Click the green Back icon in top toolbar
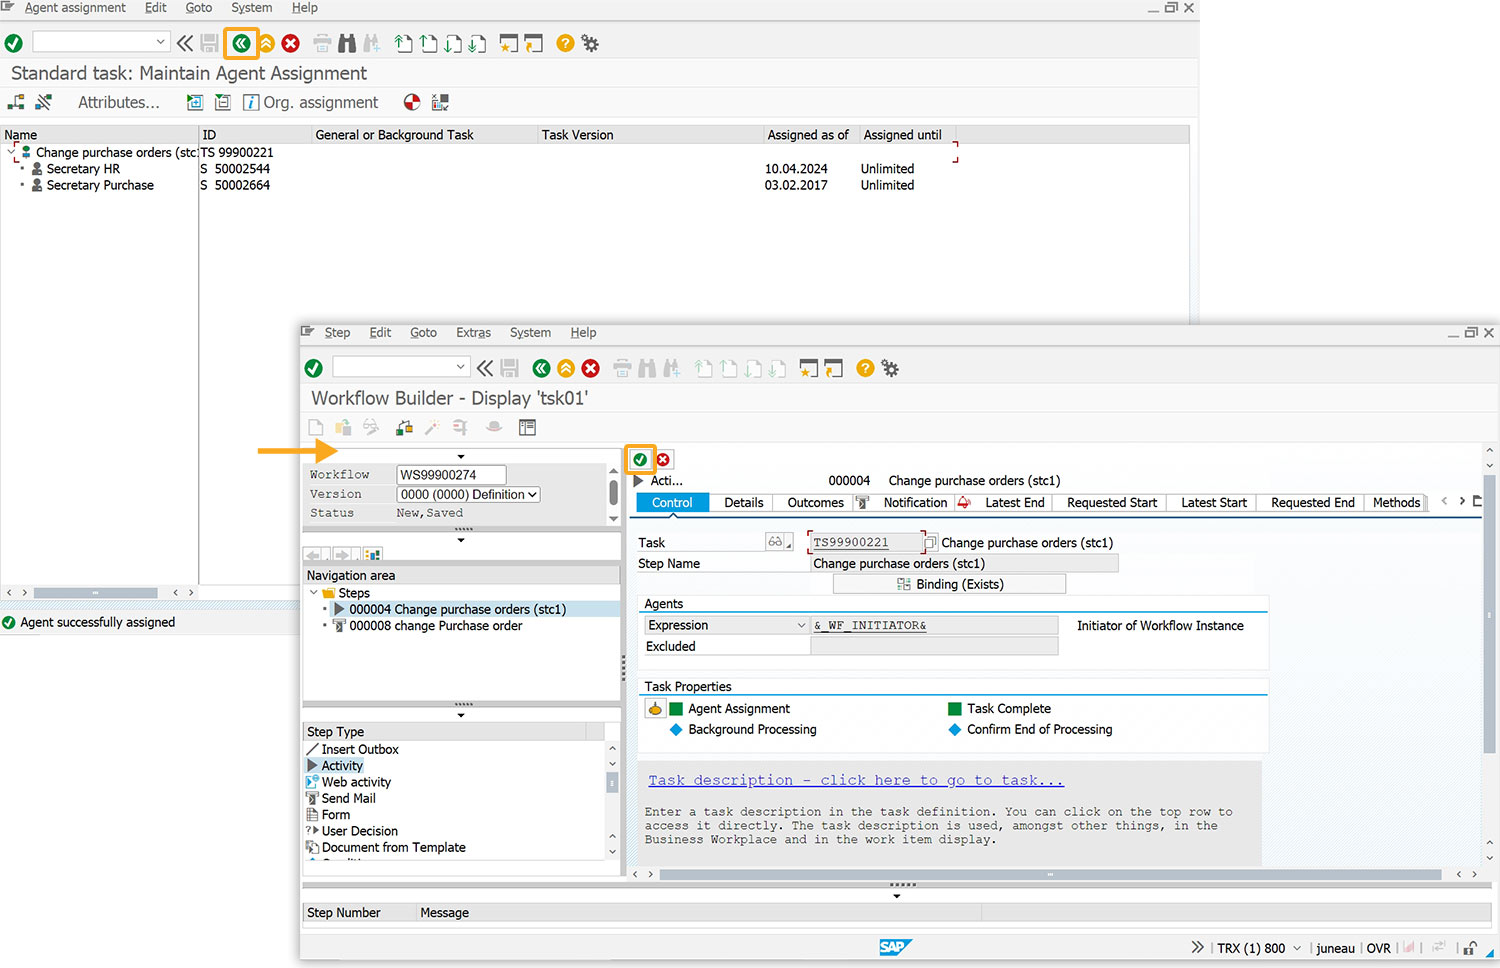This screenshot has height=968, width=1500. pyautogui.click(x=241, y=43)
